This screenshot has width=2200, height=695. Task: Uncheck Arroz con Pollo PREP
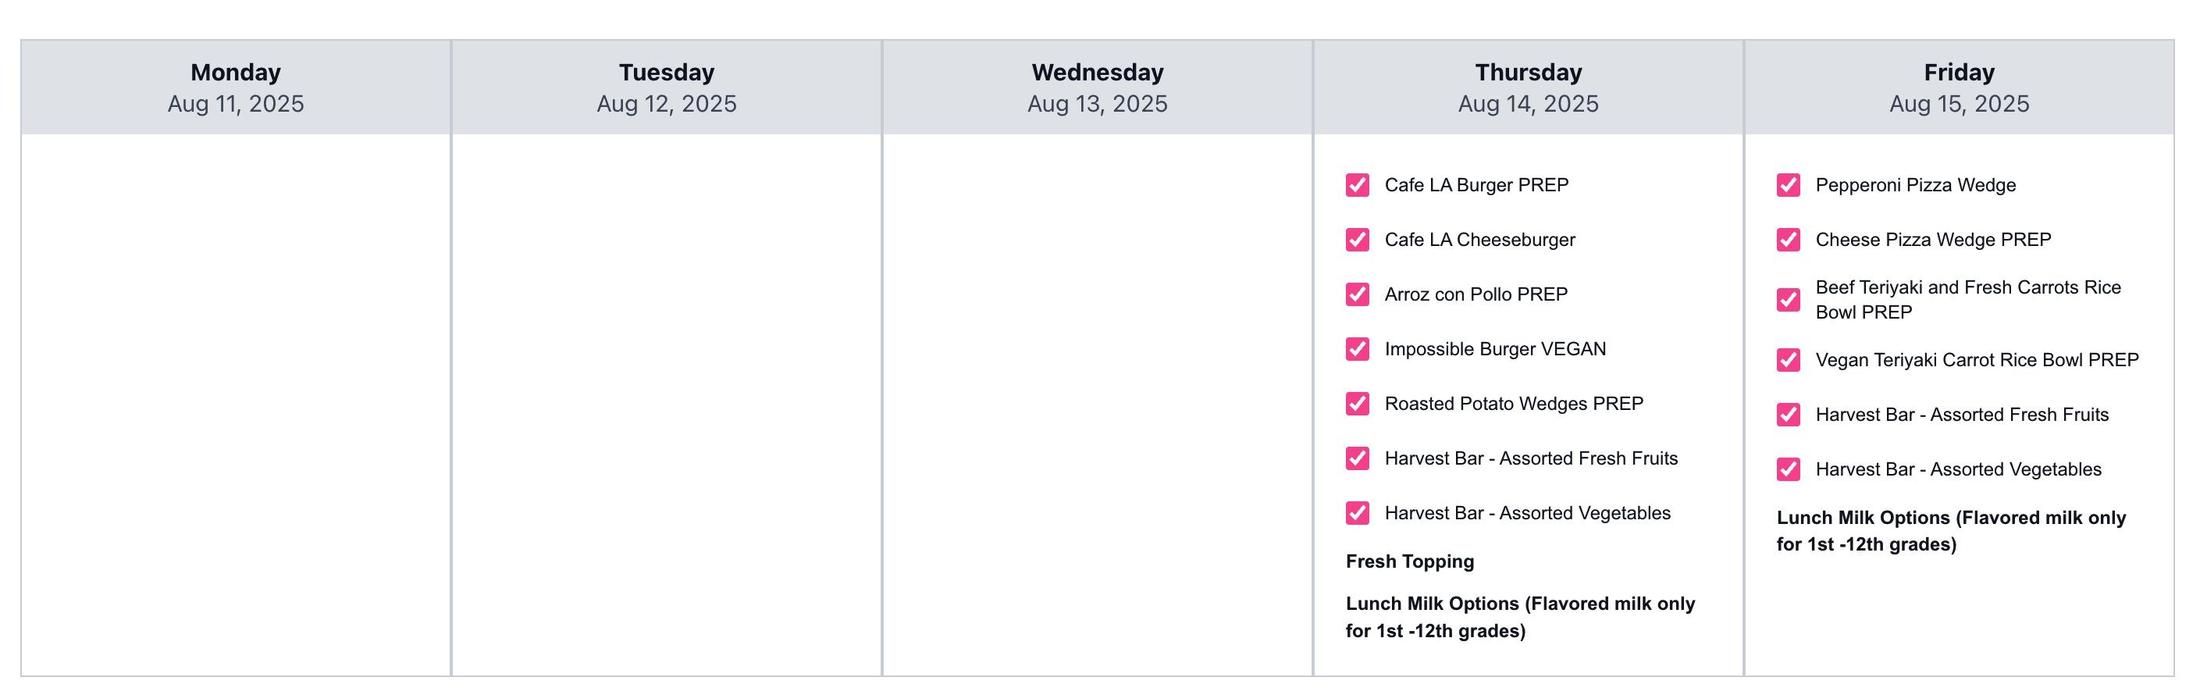[x=1357, y=294]
